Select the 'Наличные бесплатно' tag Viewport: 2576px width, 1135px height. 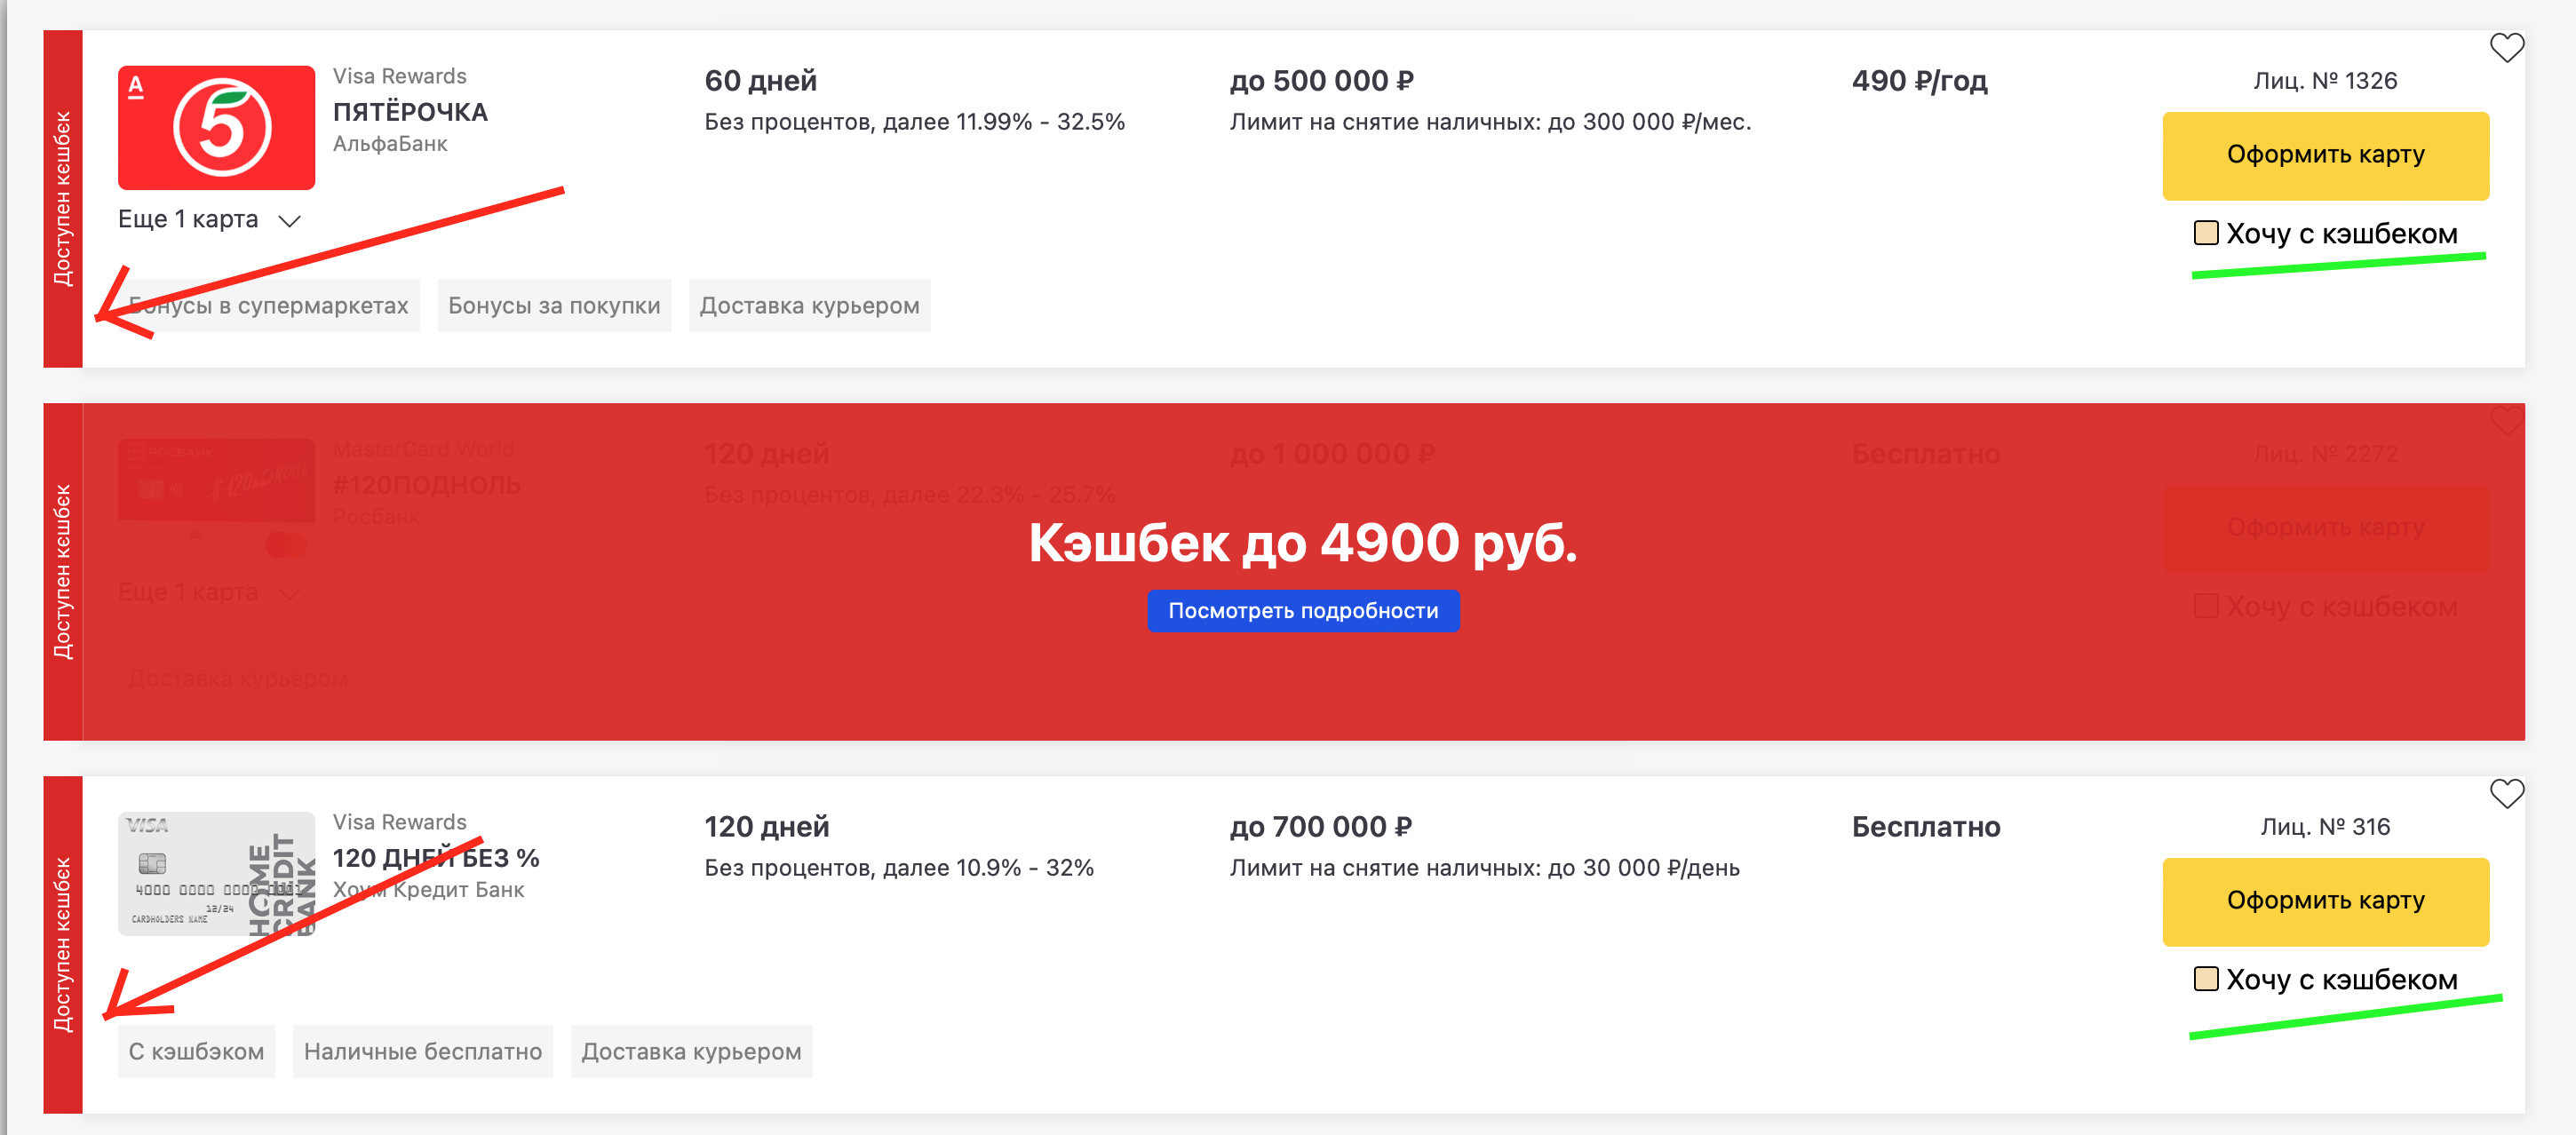pyautogui.click(x=422, y=1052)
